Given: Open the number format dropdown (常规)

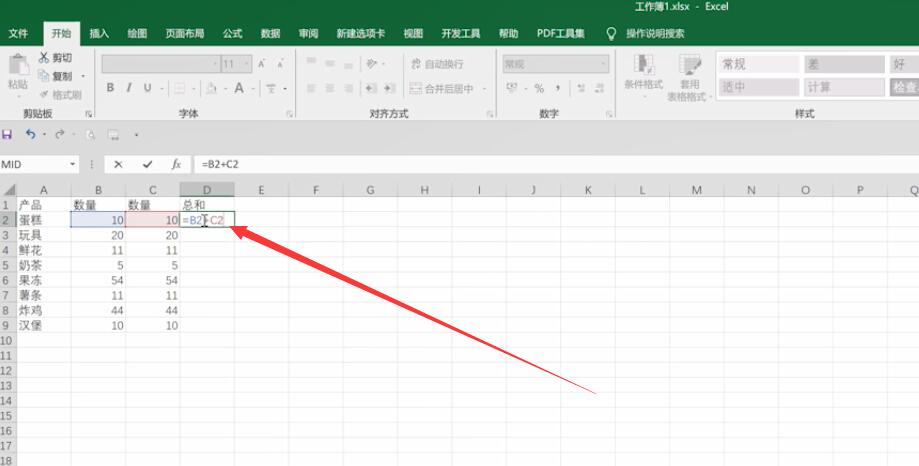Looking at the screenshot, I should pos(555,64).
